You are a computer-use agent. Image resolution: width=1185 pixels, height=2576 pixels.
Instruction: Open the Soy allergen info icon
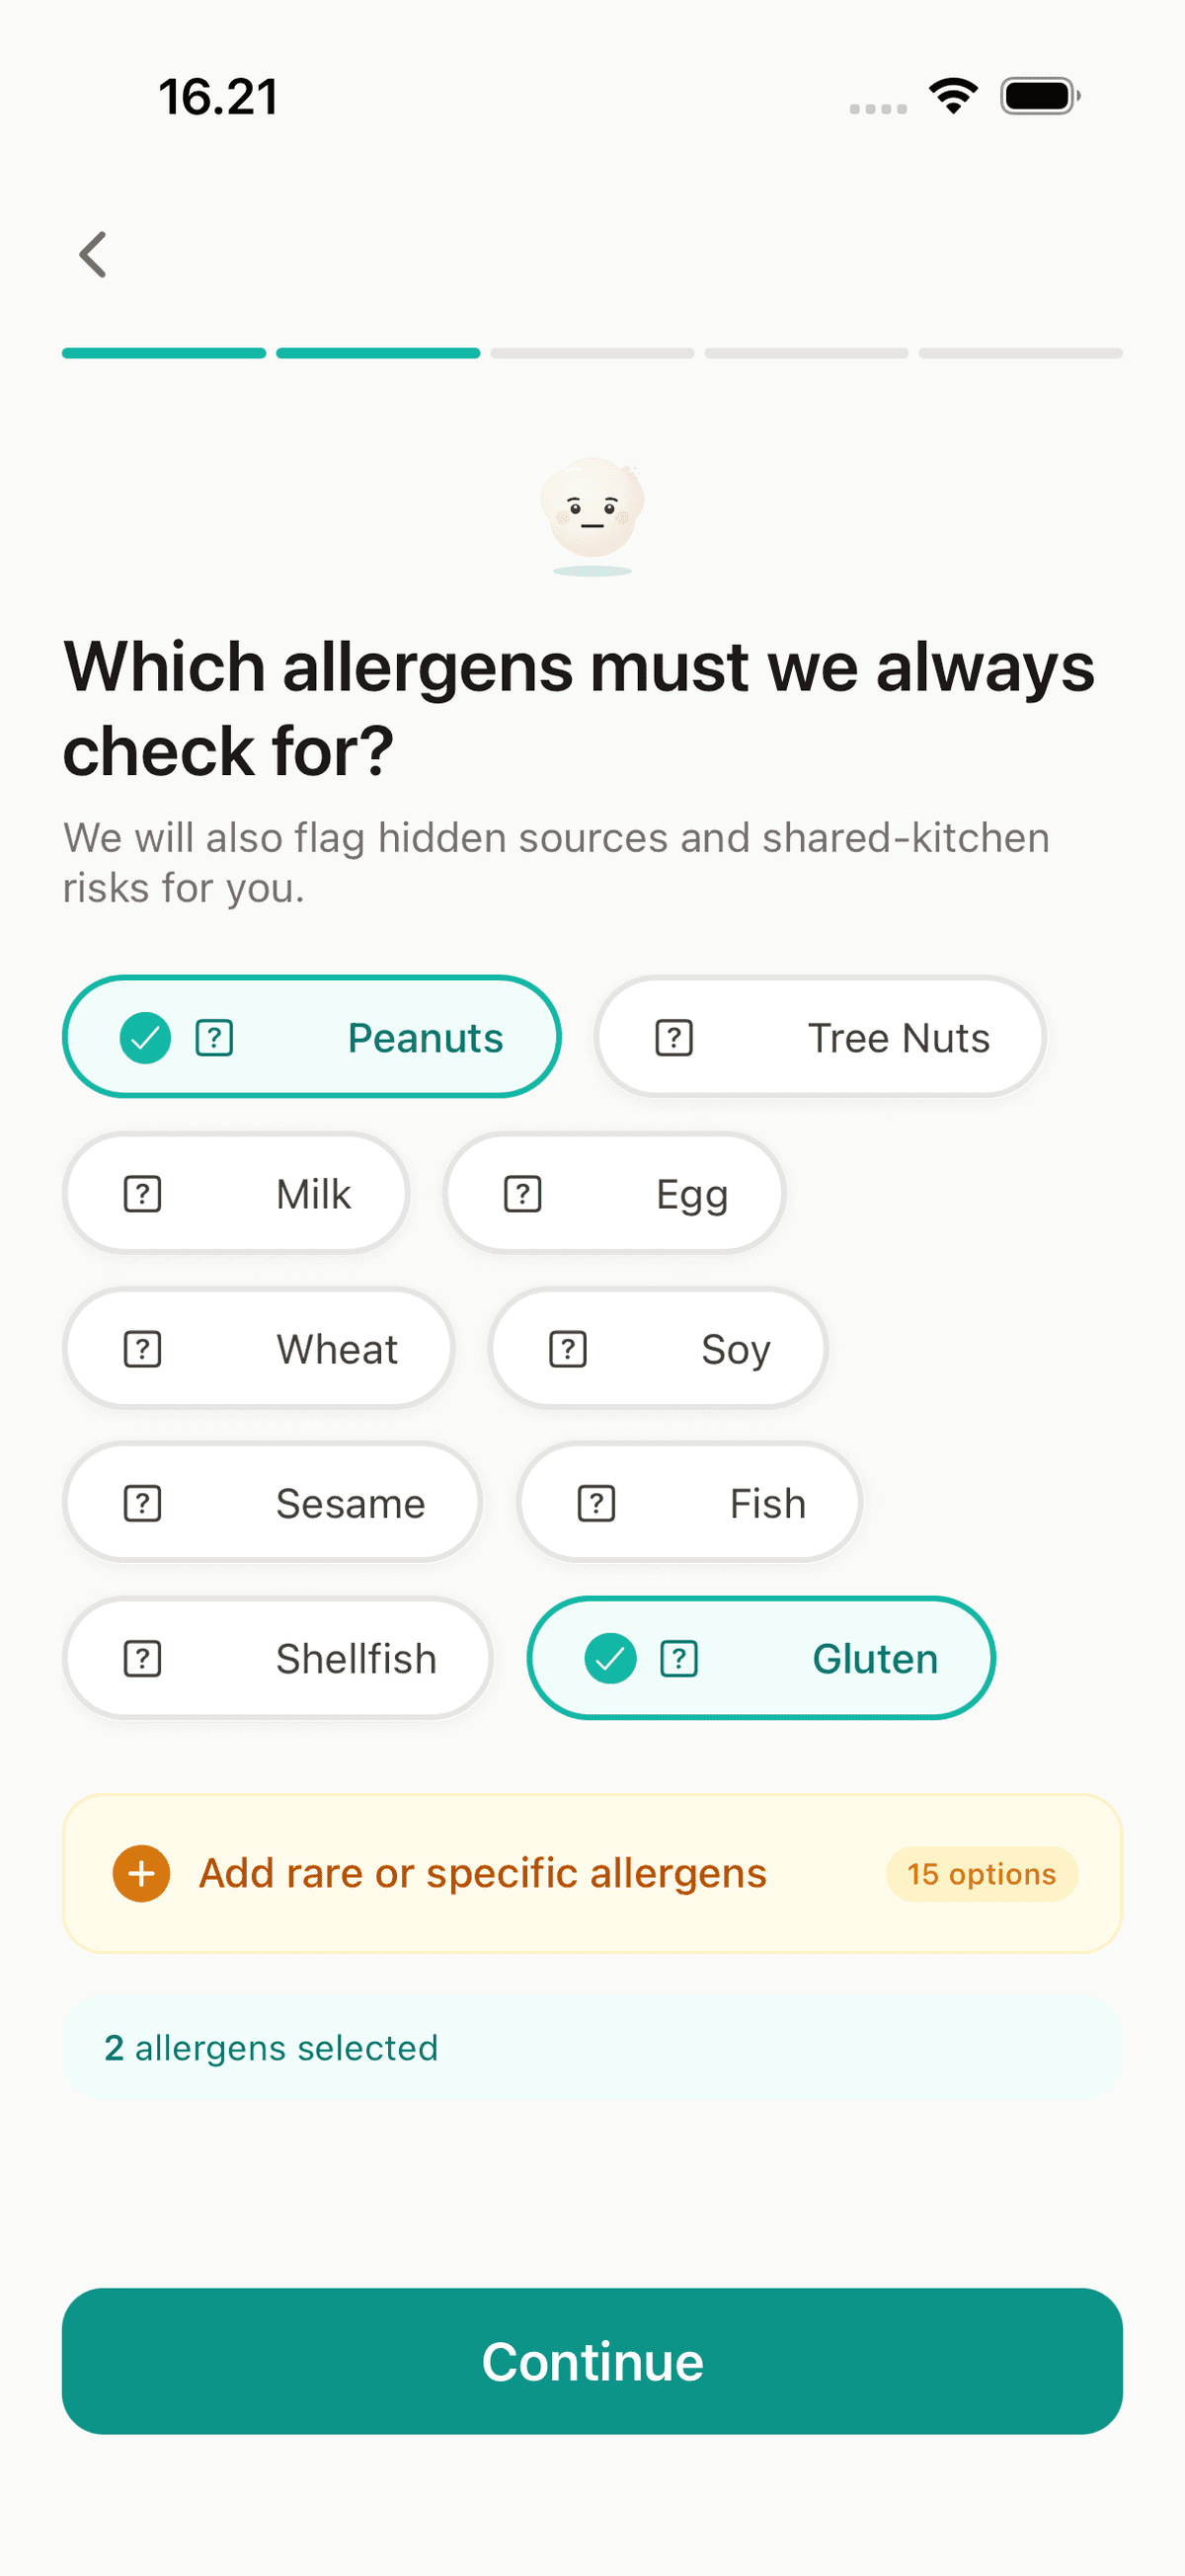pos(566,1348)
